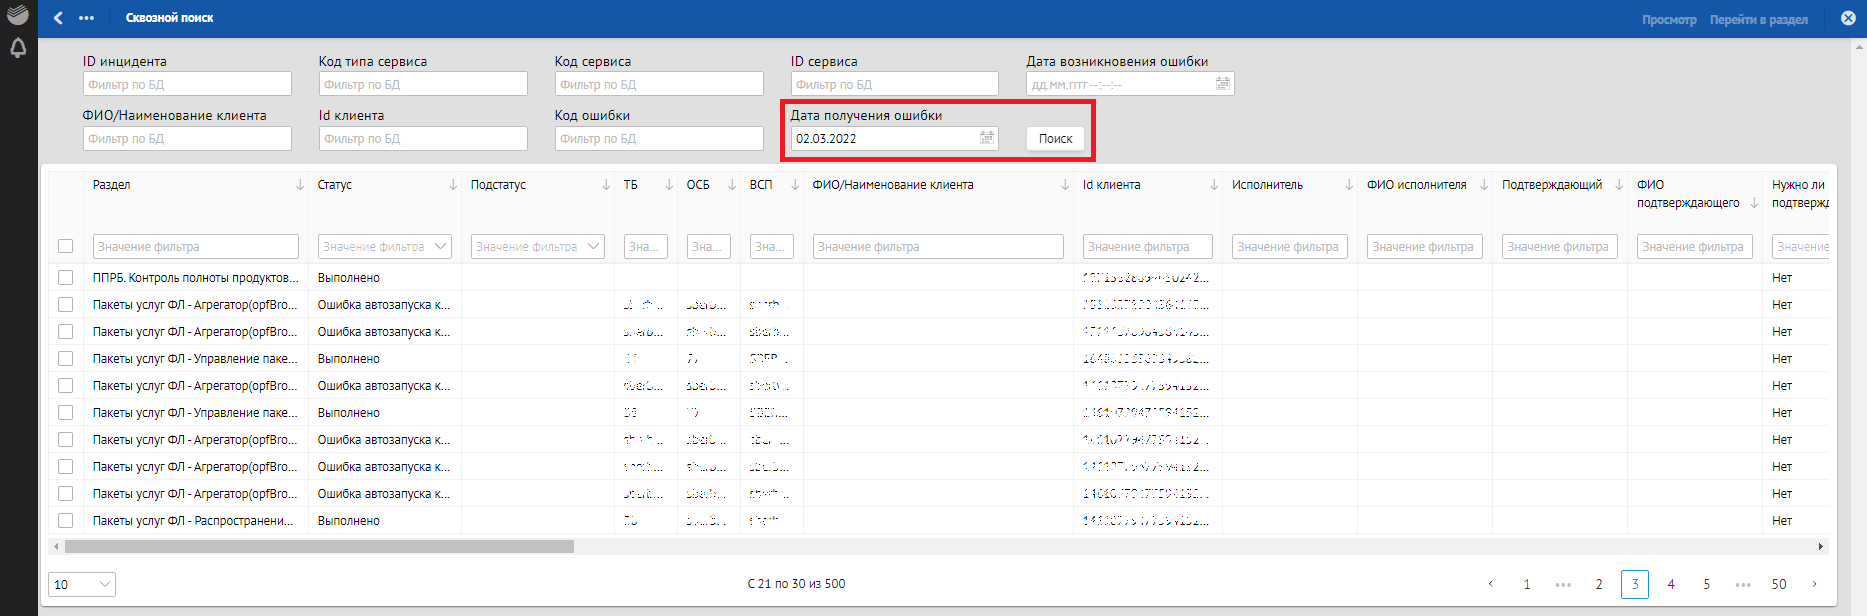
Task: Open calendar for Дата получения ошибки
Action: (x=986, y=138)
